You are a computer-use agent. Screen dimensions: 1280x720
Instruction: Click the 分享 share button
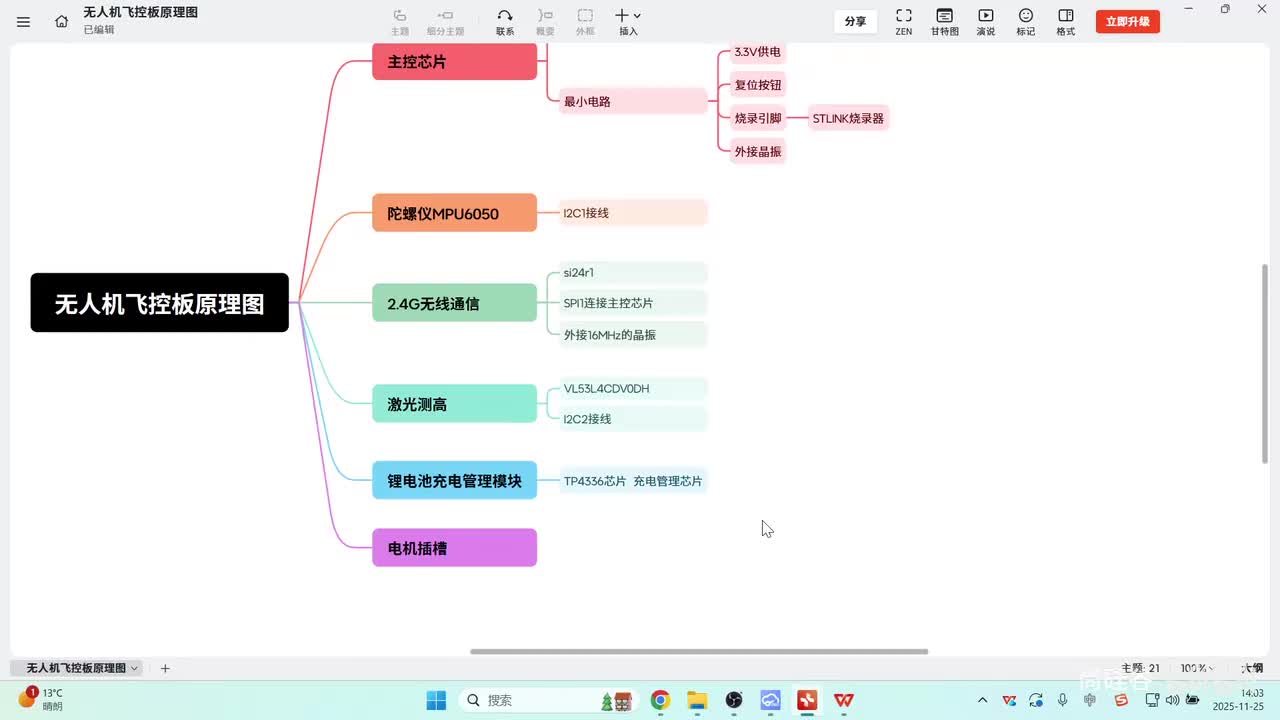[x=855, y=21]
